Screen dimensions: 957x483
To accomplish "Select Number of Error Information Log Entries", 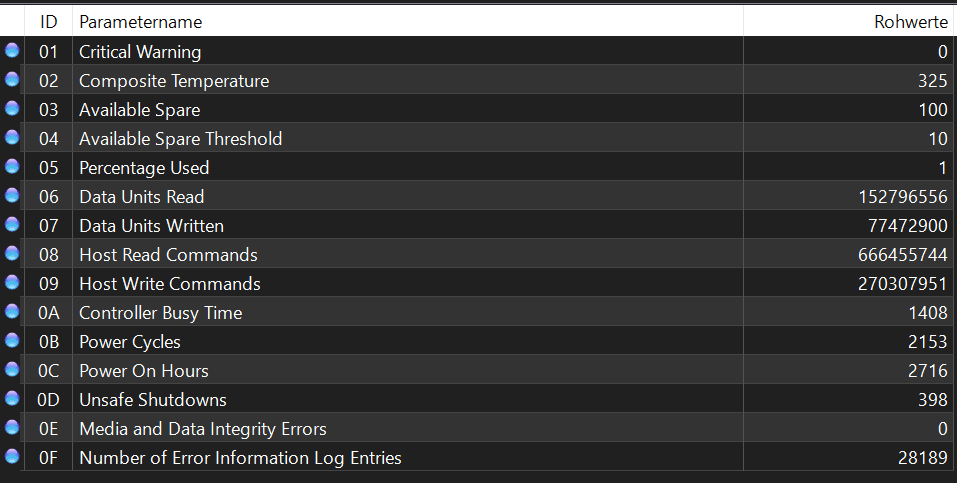I will [x=240, y=457].
